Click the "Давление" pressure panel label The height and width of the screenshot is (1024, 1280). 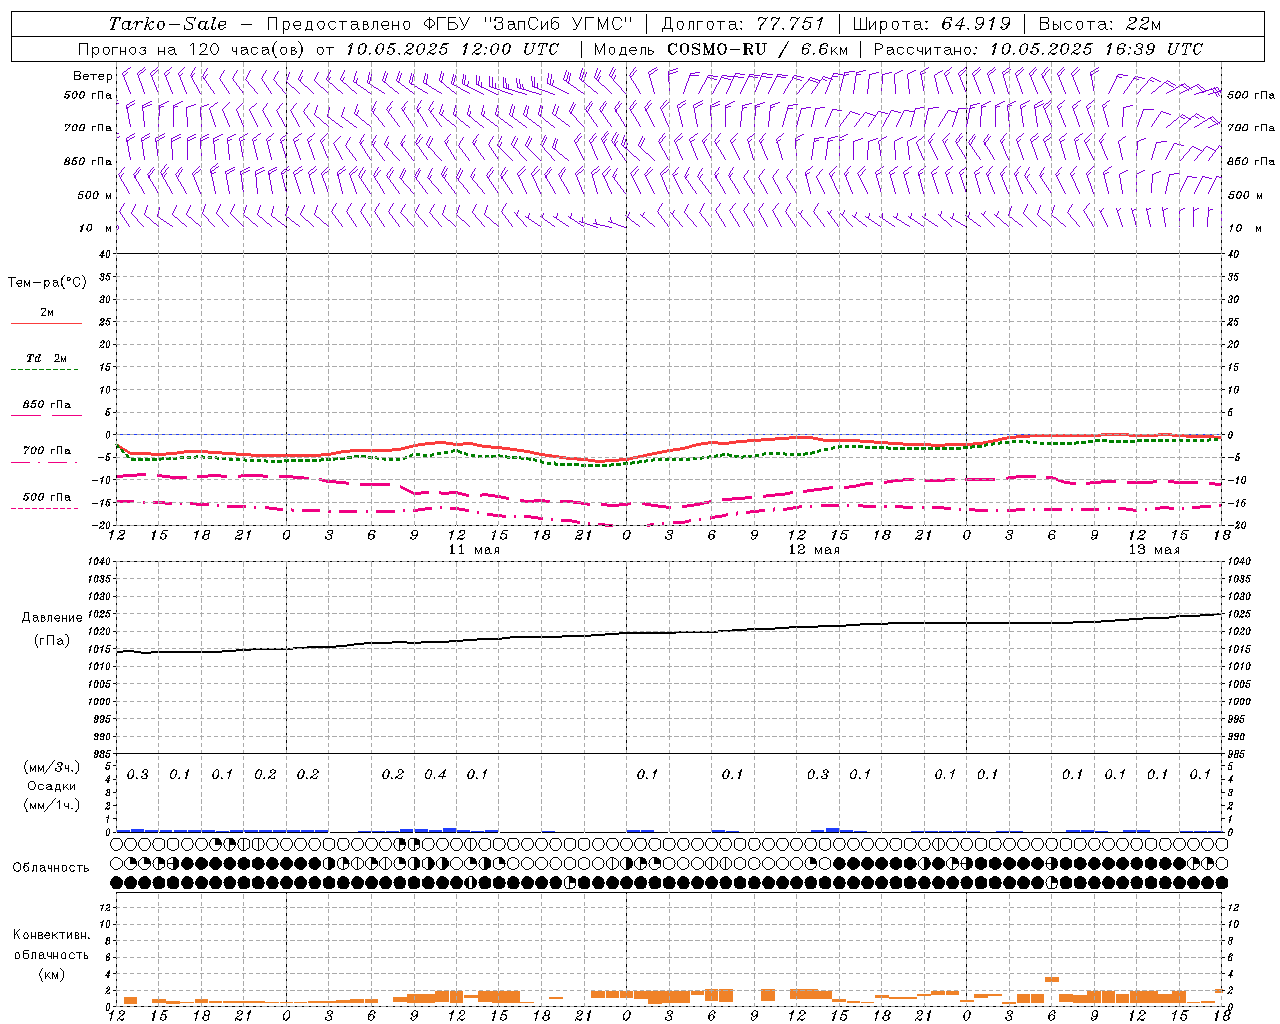52,618
